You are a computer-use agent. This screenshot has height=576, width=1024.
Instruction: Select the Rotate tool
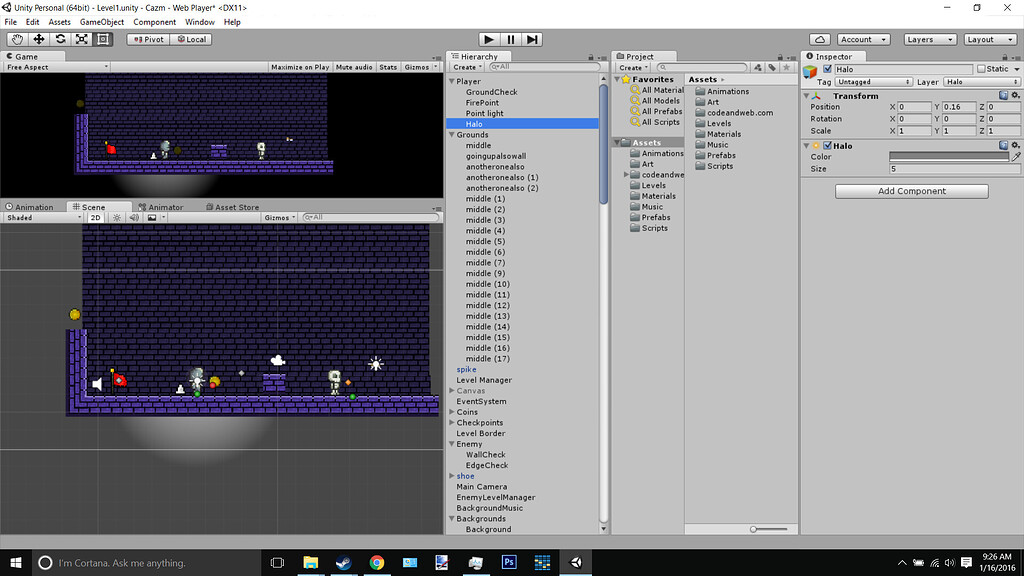pos(60,38)
